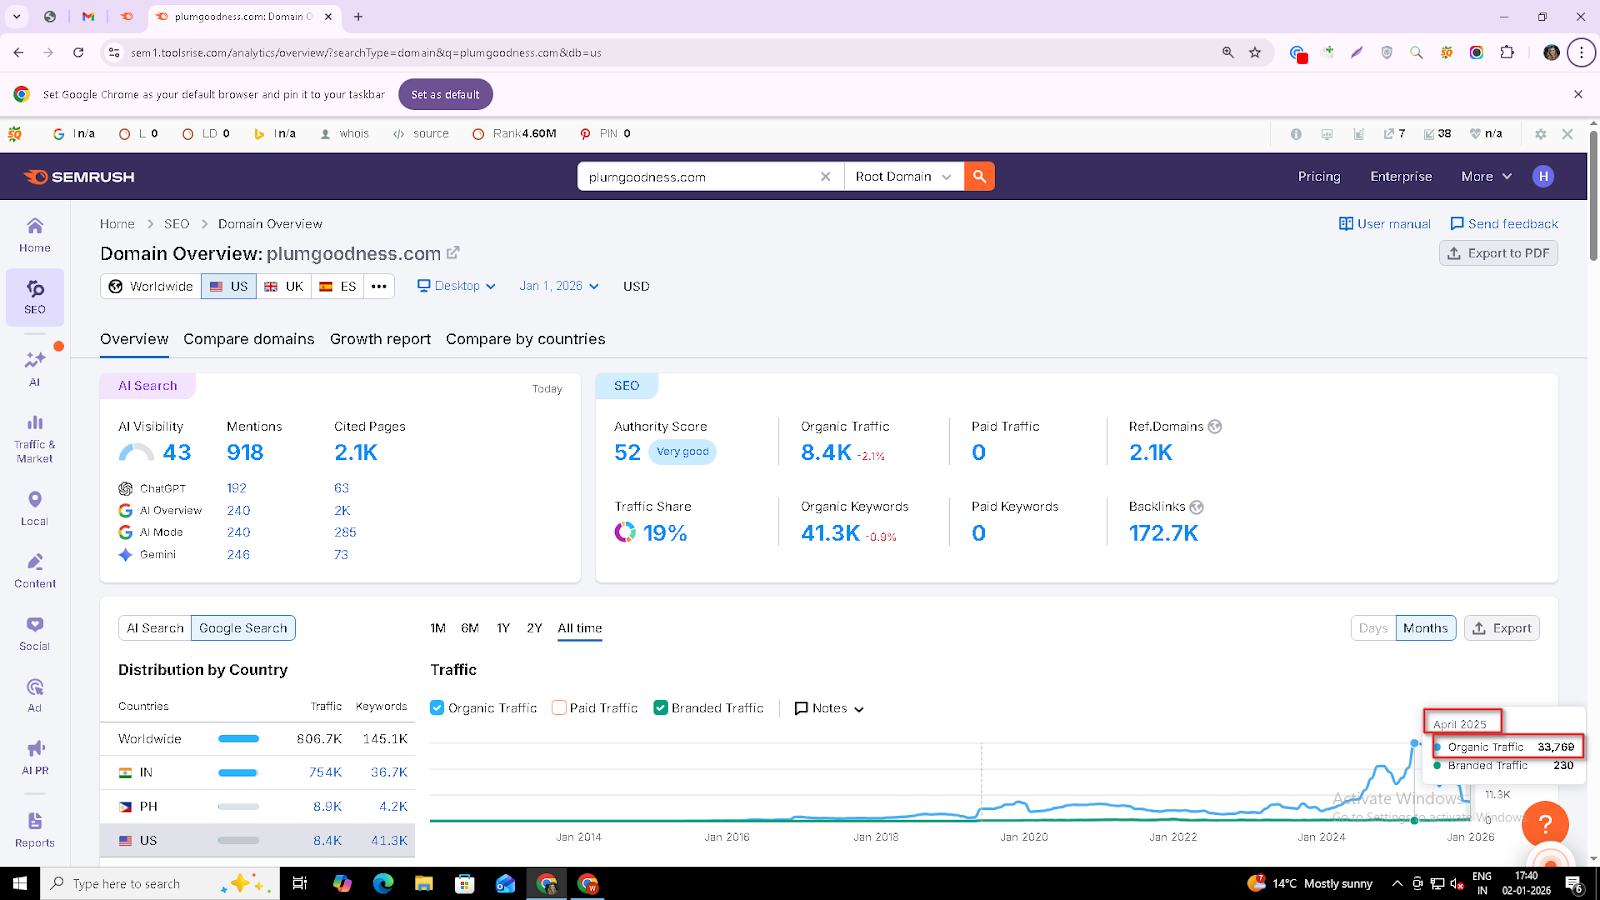Open the User manual link
Viewport: 1600px width, 900px height.
pos(1385,224)
